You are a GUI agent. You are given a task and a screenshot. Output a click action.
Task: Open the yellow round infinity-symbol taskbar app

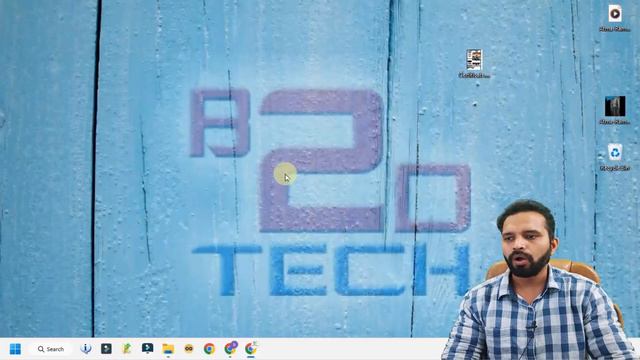(x=189, y=349)
